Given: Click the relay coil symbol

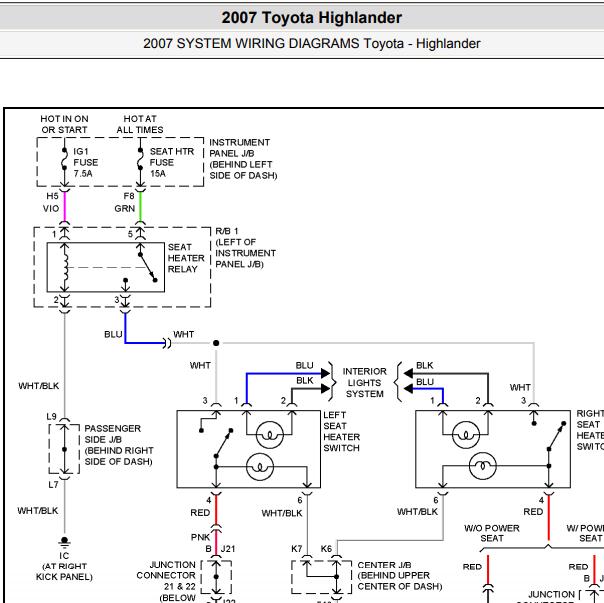Looking at the screenshot, I should coord(65,267).
